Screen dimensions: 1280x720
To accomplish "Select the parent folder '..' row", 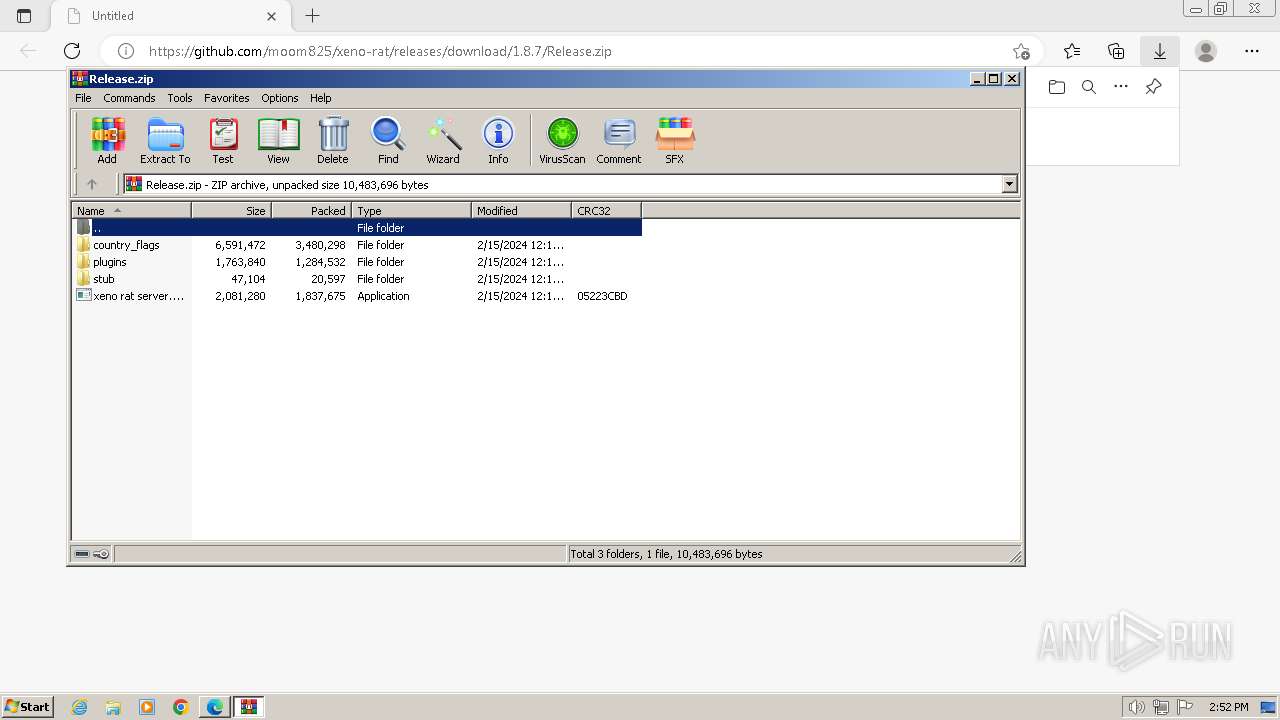I will tap(357, 228).
